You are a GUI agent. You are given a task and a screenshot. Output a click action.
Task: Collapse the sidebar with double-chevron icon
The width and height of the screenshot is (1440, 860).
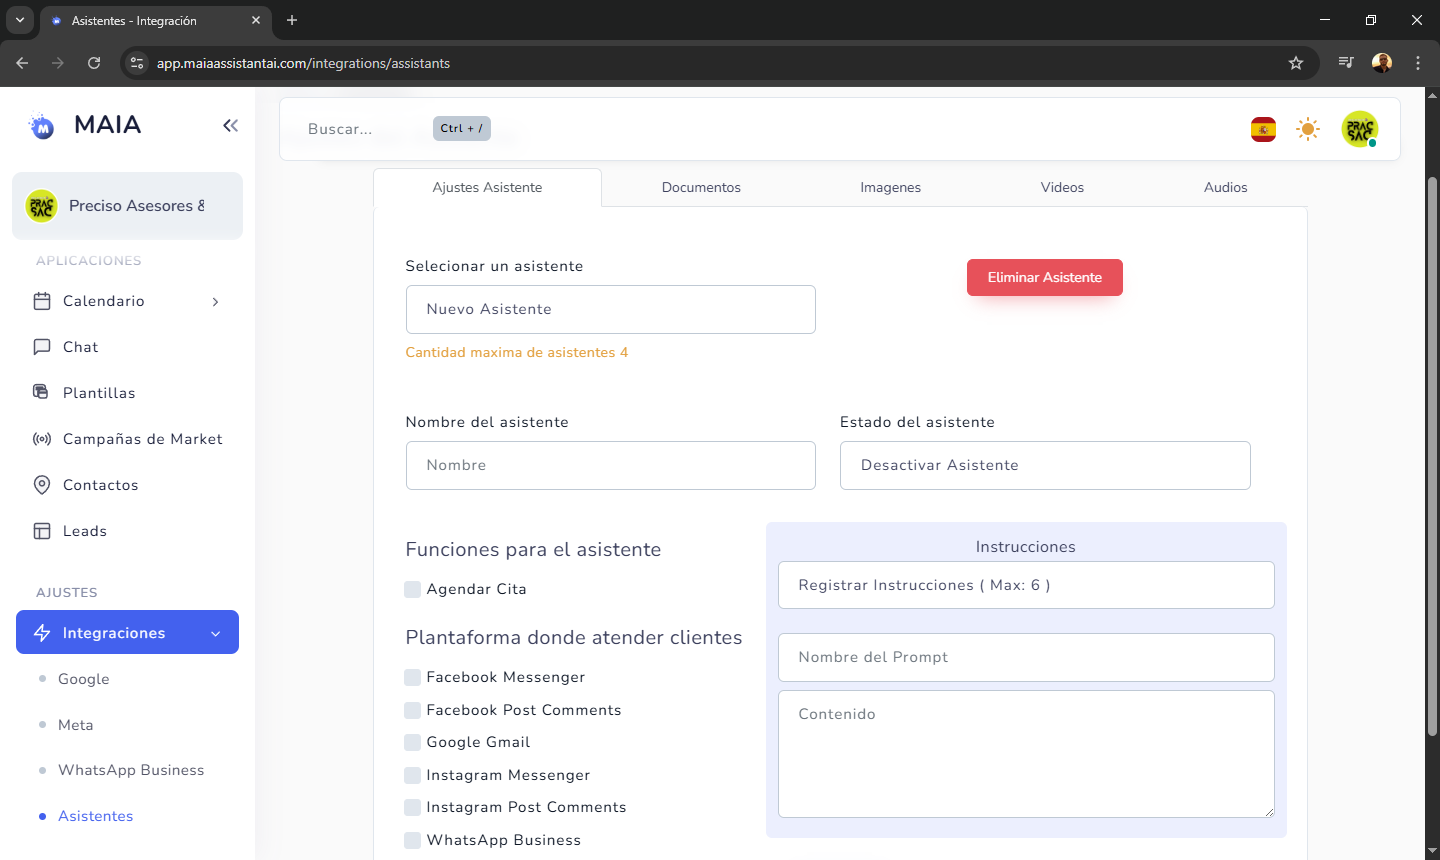(231, 125)
